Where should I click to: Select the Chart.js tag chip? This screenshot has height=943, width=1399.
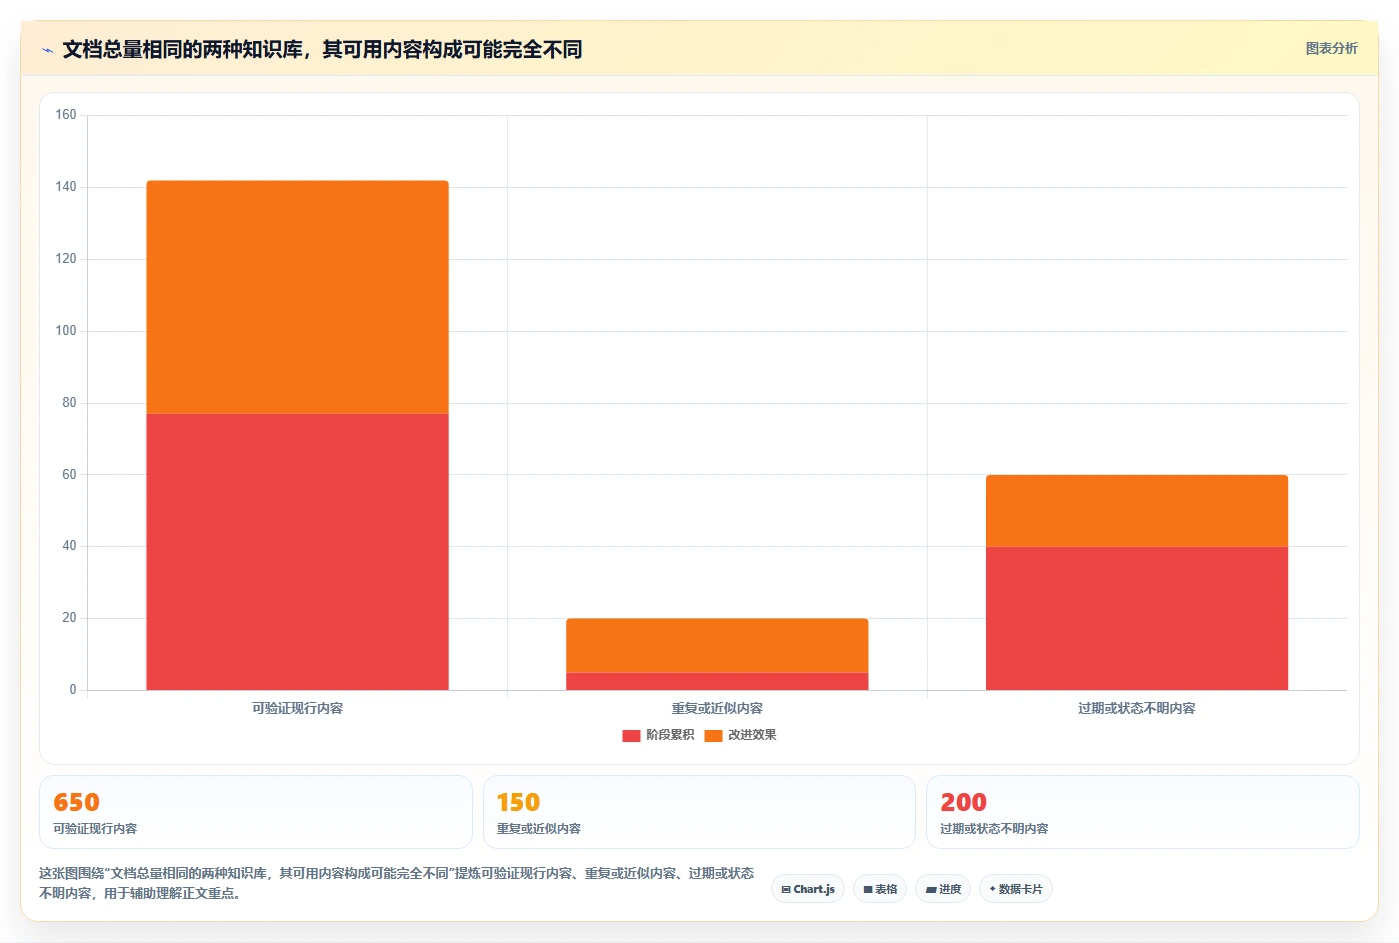click(x=808, y=889)
